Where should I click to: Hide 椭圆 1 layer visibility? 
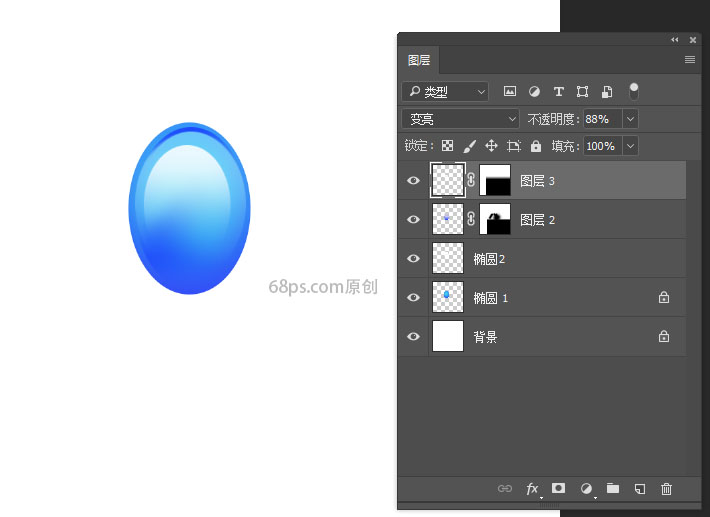point(413,297)
